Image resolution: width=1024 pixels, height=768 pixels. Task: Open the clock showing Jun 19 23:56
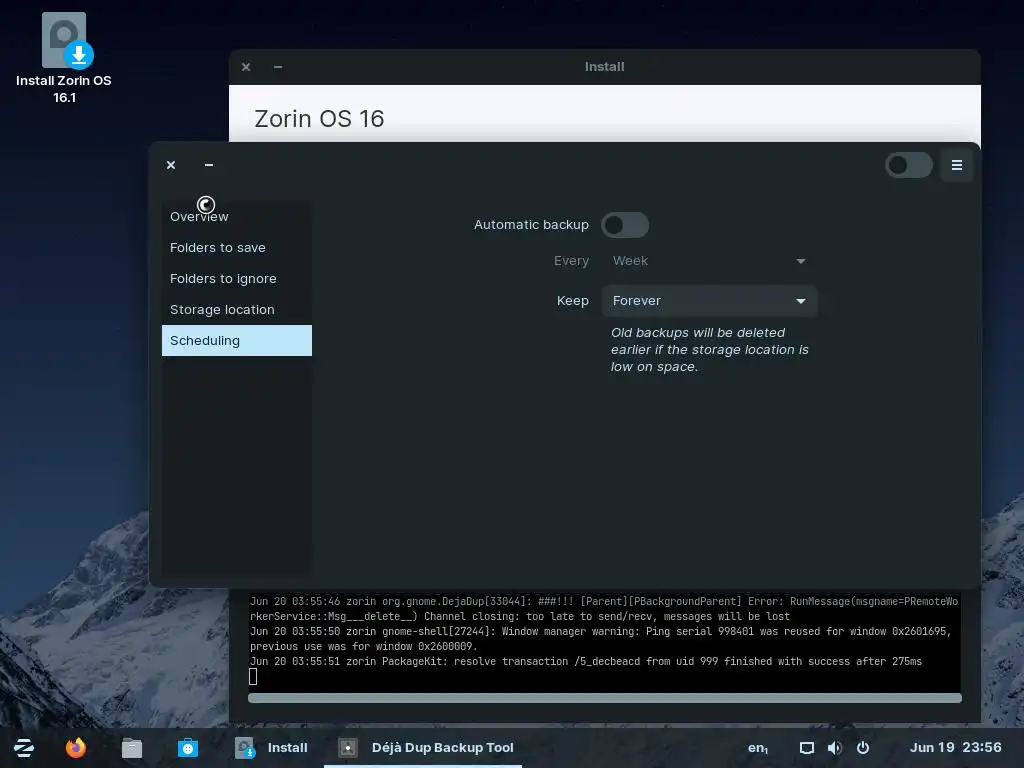point(955,748)
